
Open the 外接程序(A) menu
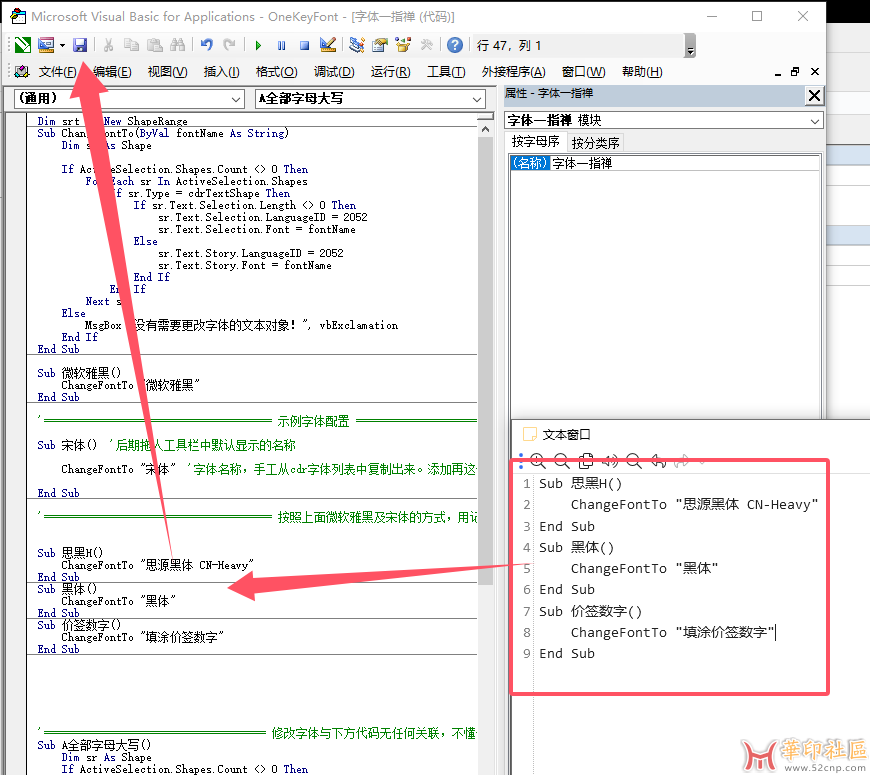pos(513,72)
